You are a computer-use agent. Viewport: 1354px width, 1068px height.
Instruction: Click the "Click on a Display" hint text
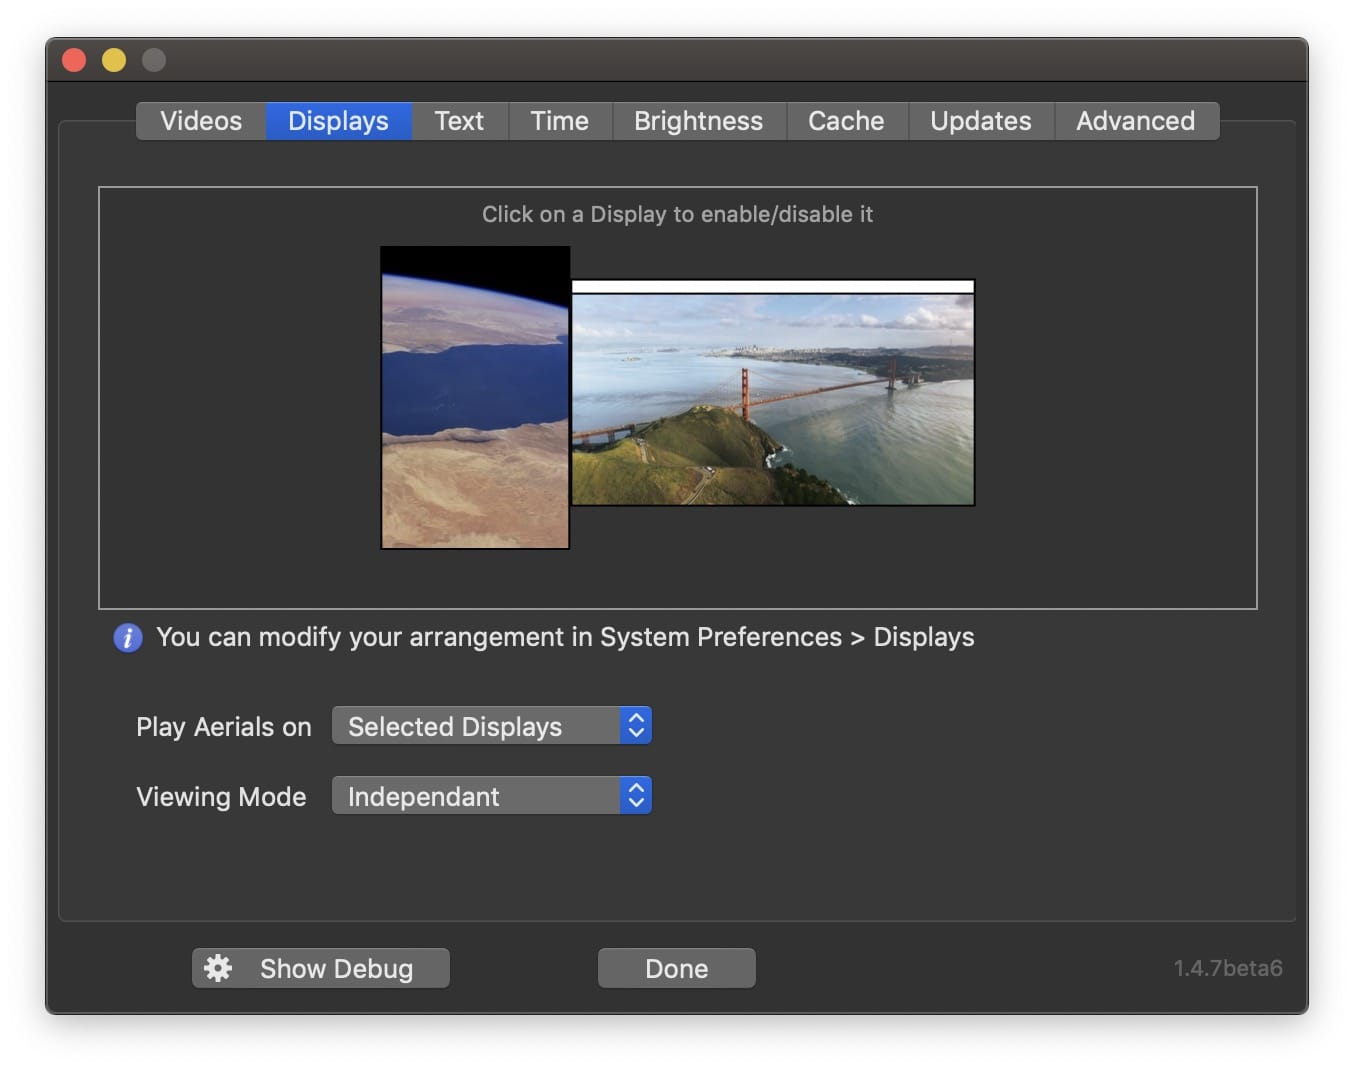[x=678, y=214]
